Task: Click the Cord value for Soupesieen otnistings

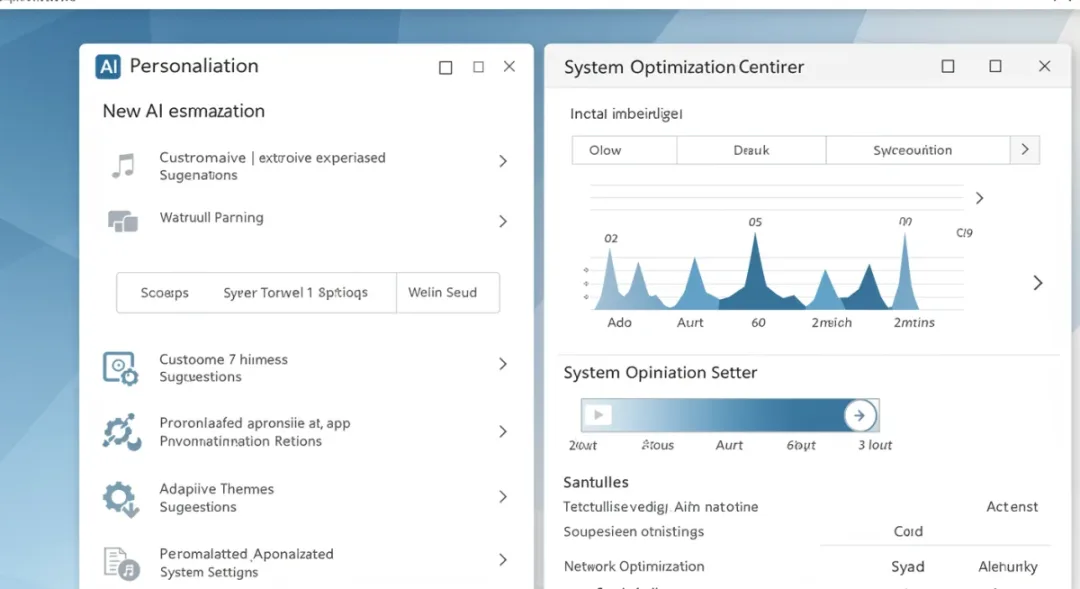Action: click(908, 531)
